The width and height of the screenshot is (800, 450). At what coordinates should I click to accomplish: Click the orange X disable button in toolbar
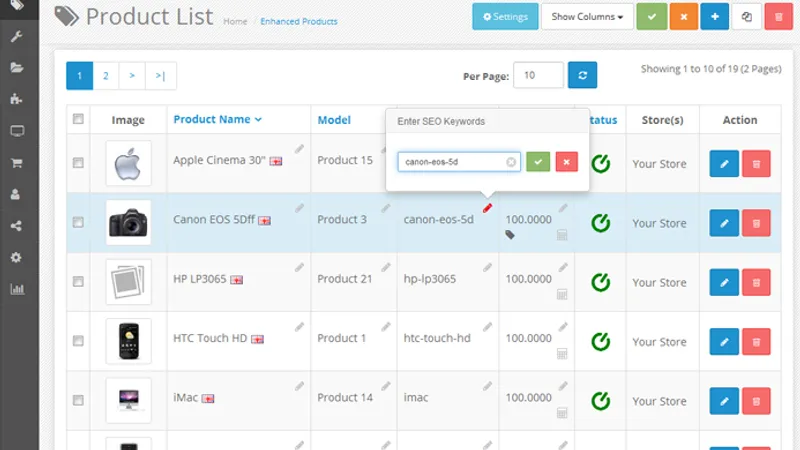tap(684, 17)
